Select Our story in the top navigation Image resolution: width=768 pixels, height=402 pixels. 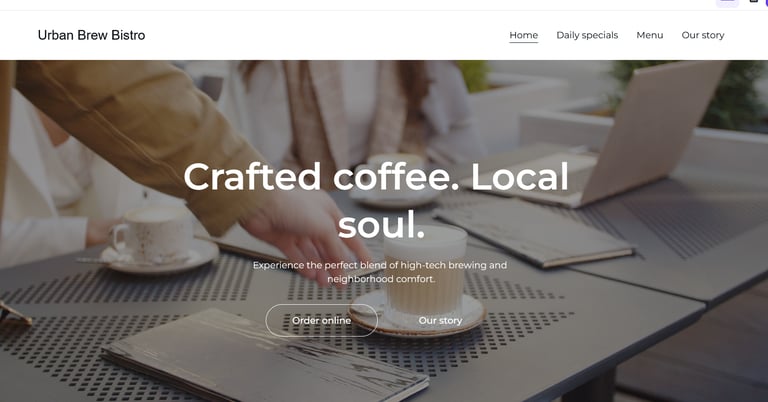(x=702, y=35)
